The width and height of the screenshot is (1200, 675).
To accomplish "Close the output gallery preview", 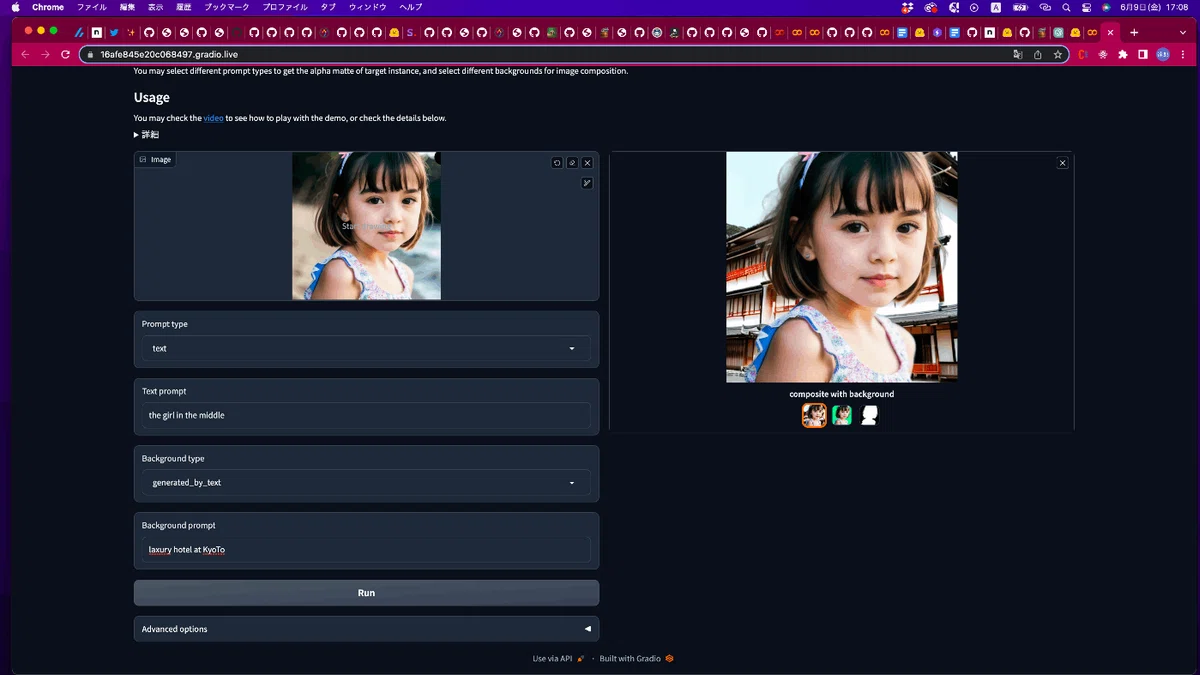I will click(1062, 162).
